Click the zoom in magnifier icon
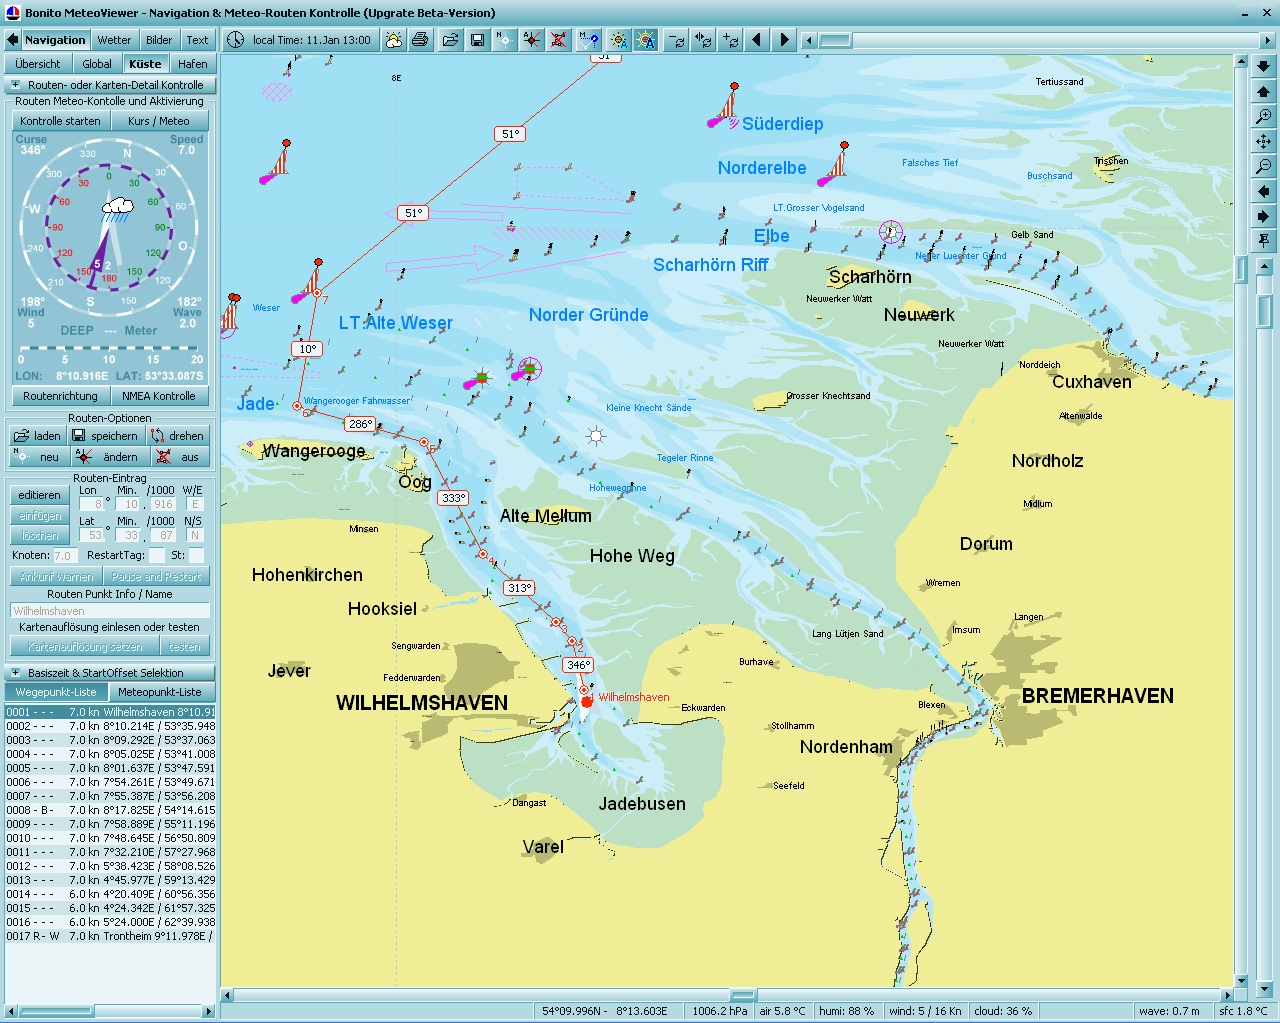The width and height of the screenshot is (1280, 1023). (1264, 116)
